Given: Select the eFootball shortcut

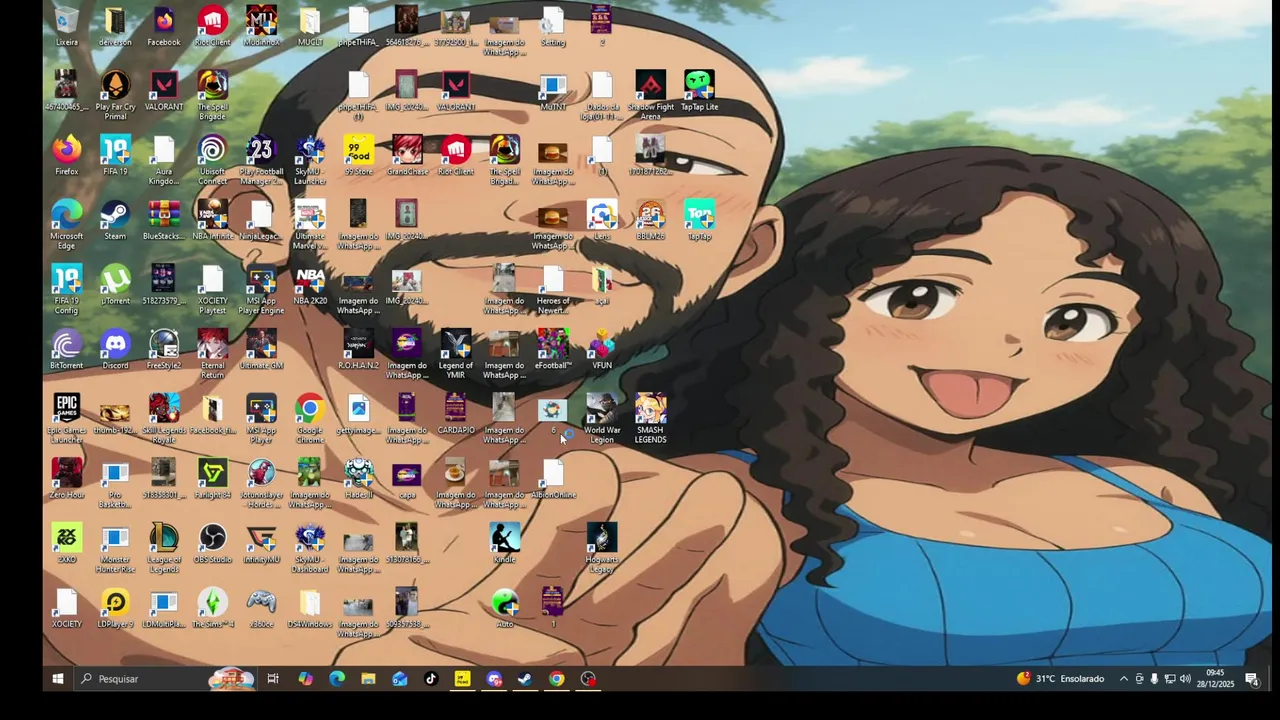Looking at the screenshot, I should pos(553,350).
